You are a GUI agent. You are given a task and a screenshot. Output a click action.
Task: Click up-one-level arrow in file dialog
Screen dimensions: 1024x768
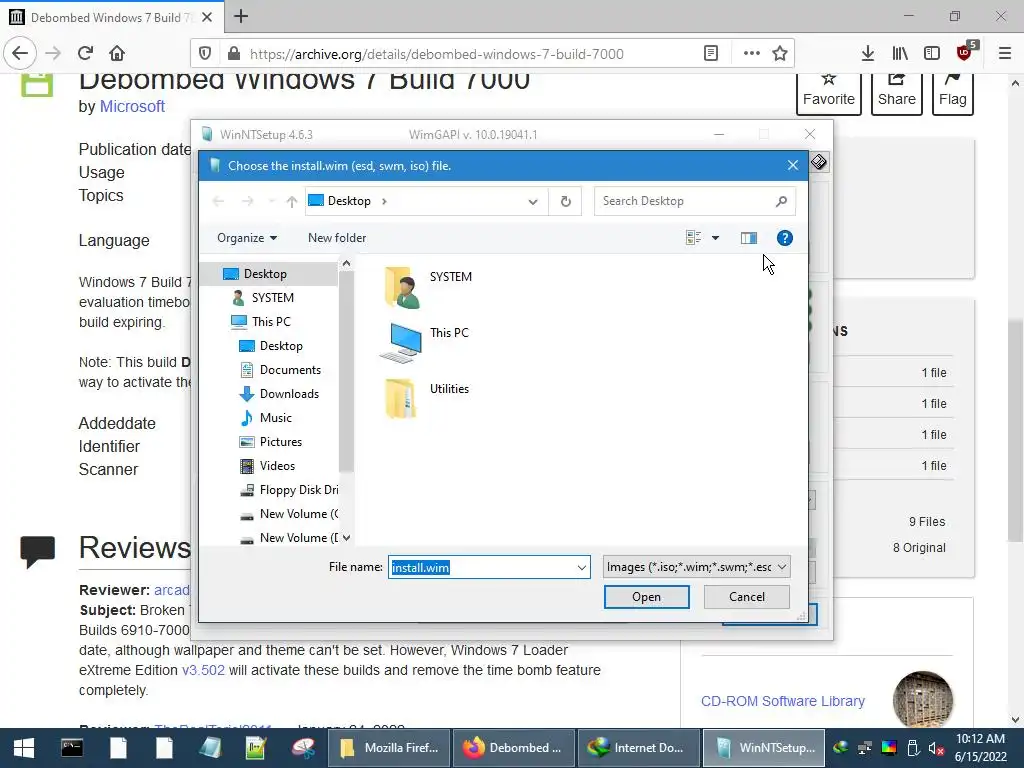point(292,201)
